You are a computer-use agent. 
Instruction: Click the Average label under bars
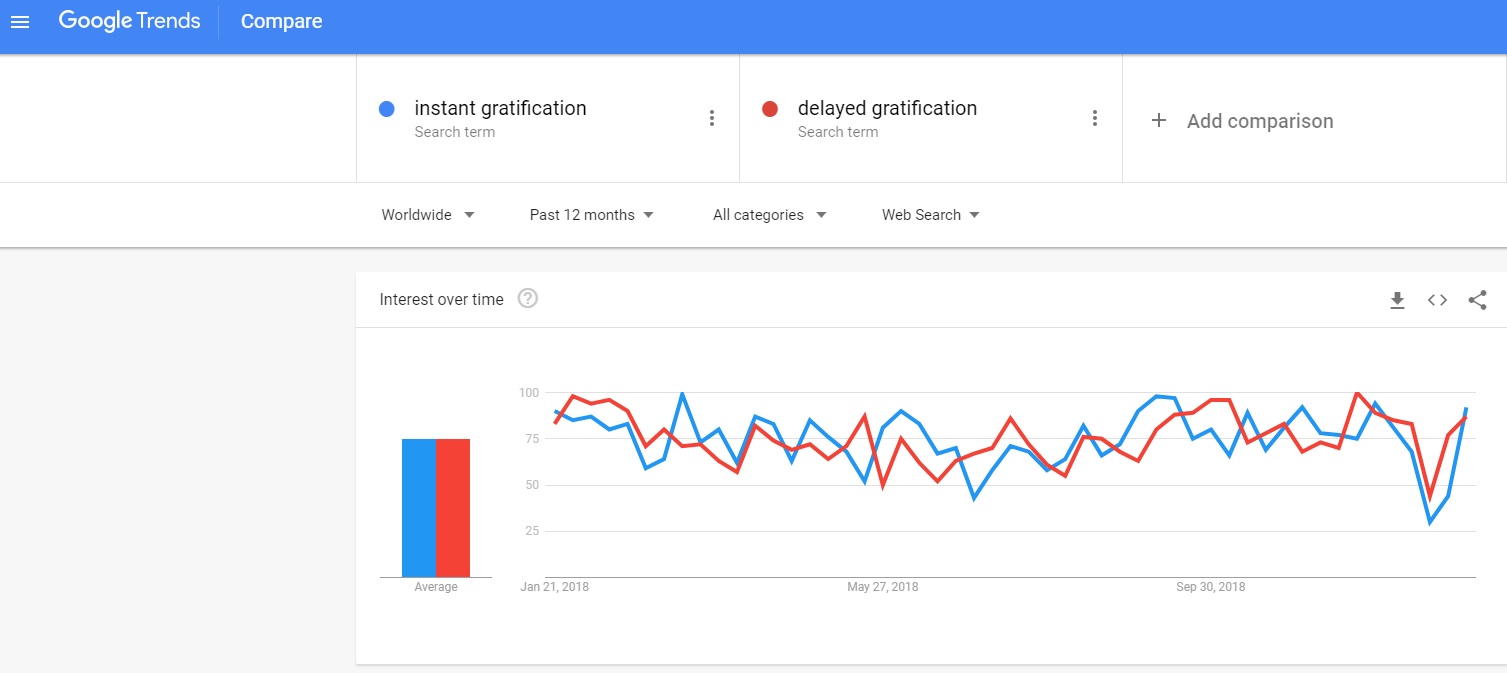pyautogui.click(x=436, y=587)
